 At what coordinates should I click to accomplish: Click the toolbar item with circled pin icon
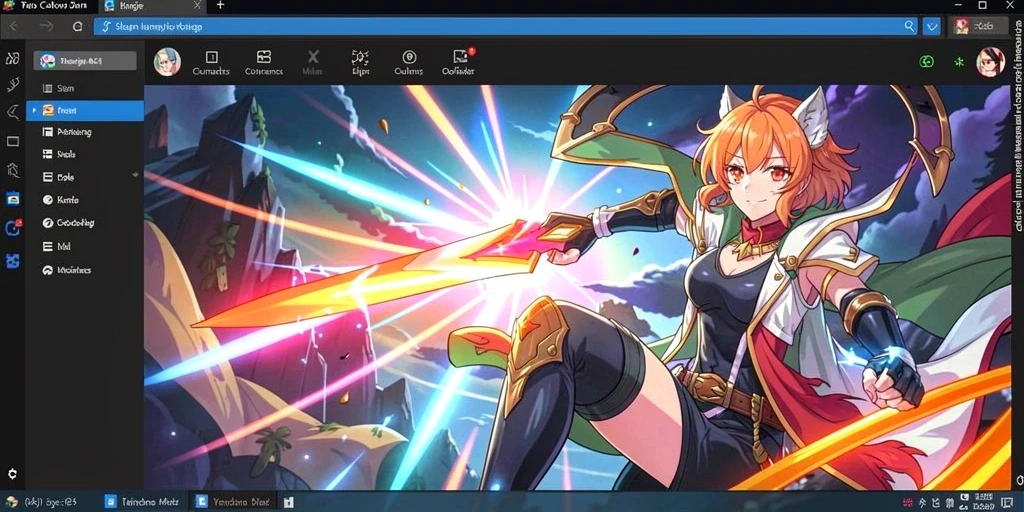pyautogui.click(x=409, y=62)
